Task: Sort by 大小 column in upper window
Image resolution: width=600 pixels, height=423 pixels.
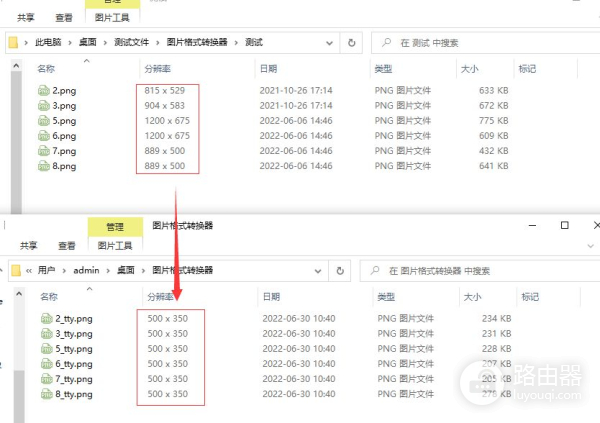Action: (469, 69)
